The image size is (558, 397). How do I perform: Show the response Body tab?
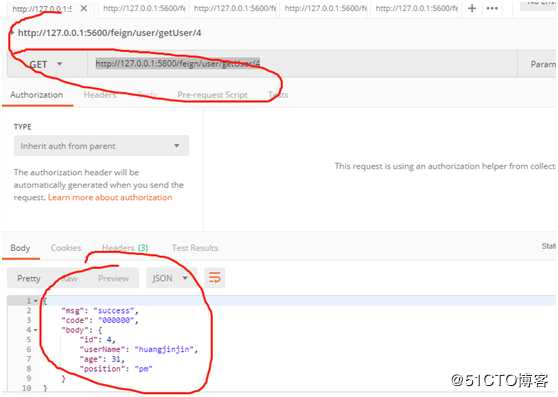(x=20, y=248)
